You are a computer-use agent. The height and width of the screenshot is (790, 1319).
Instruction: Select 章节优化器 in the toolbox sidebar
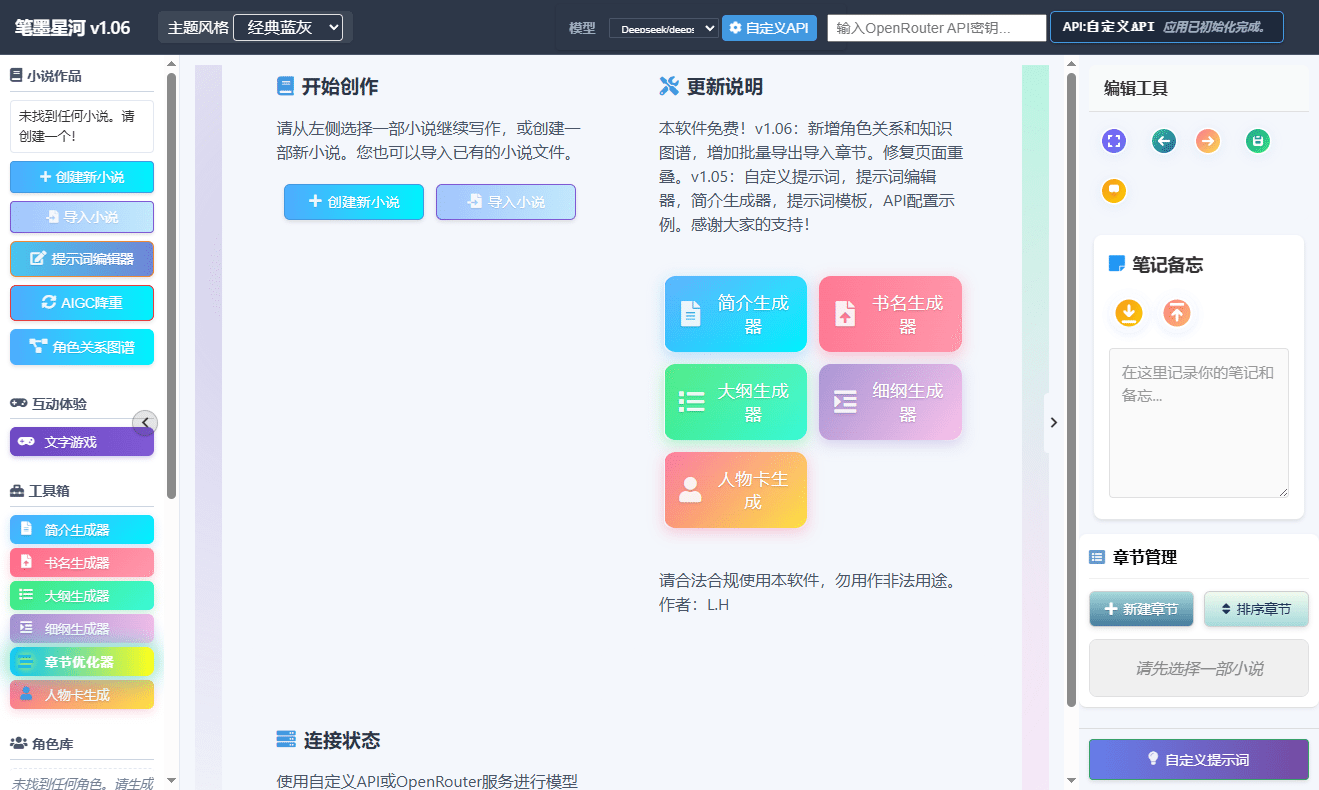[x=81, y=661]
